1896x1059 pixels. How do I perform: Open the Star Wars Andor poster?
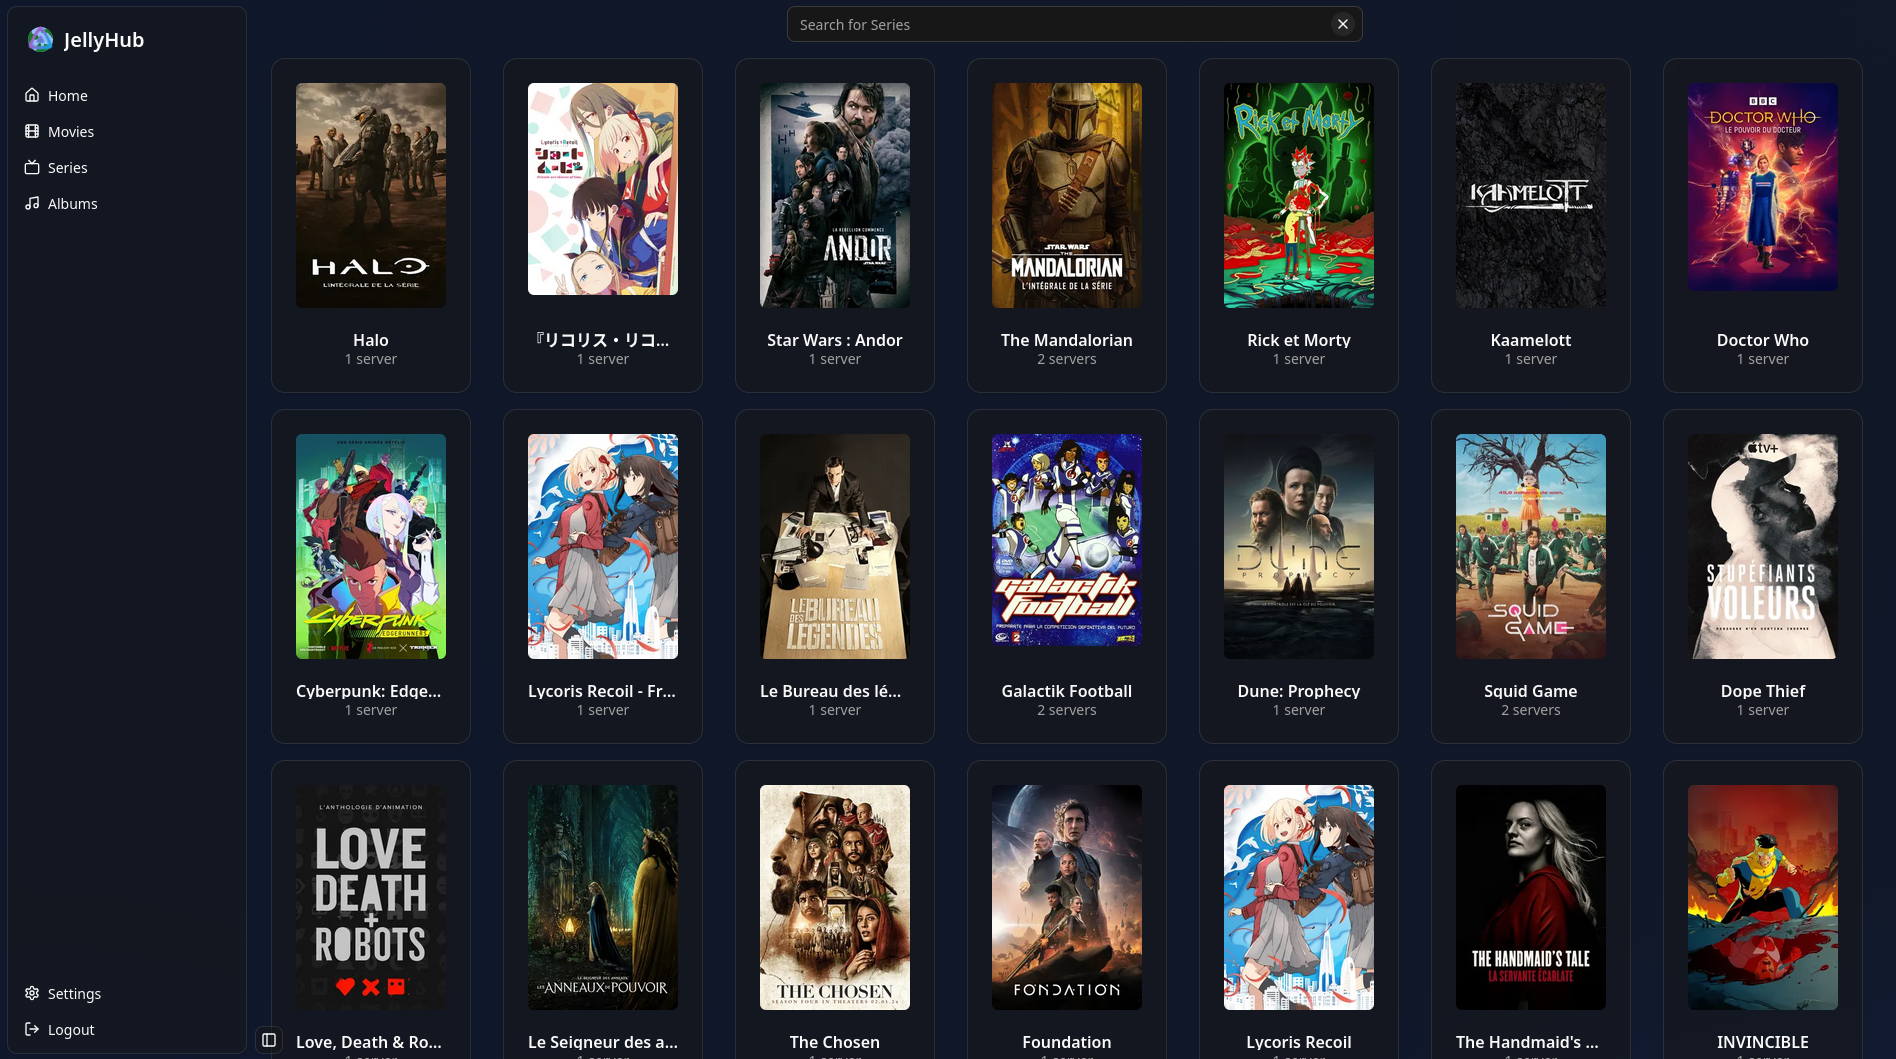(x=835, y=195)
